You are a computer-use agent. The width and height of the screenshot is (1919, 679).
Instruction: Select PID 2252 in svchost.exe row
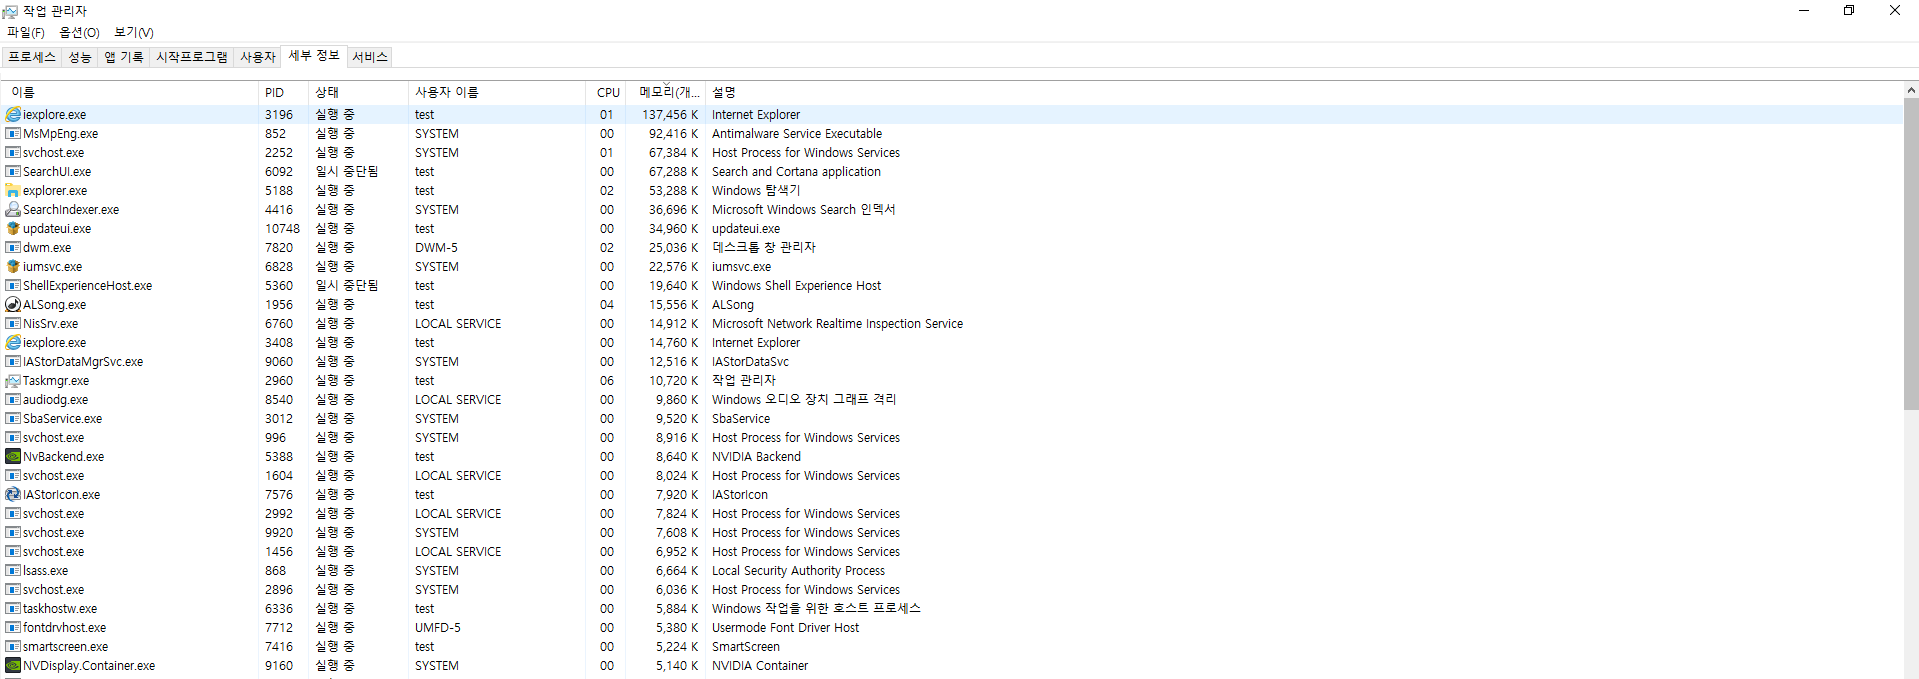(x=279, y=153)
